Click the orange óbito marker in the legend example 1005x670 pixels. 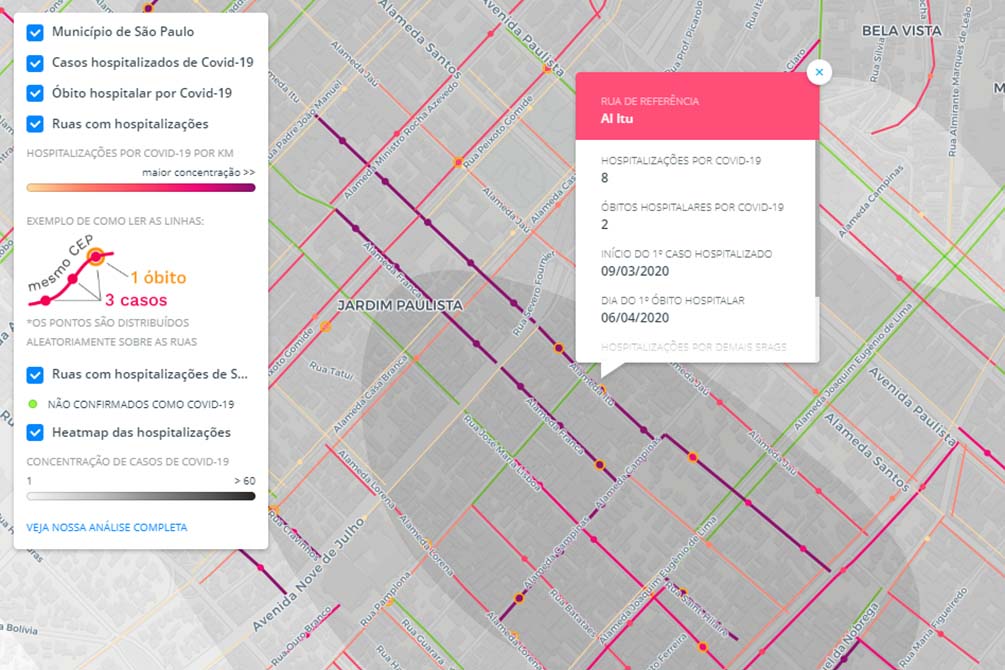[x=96, y=257]
